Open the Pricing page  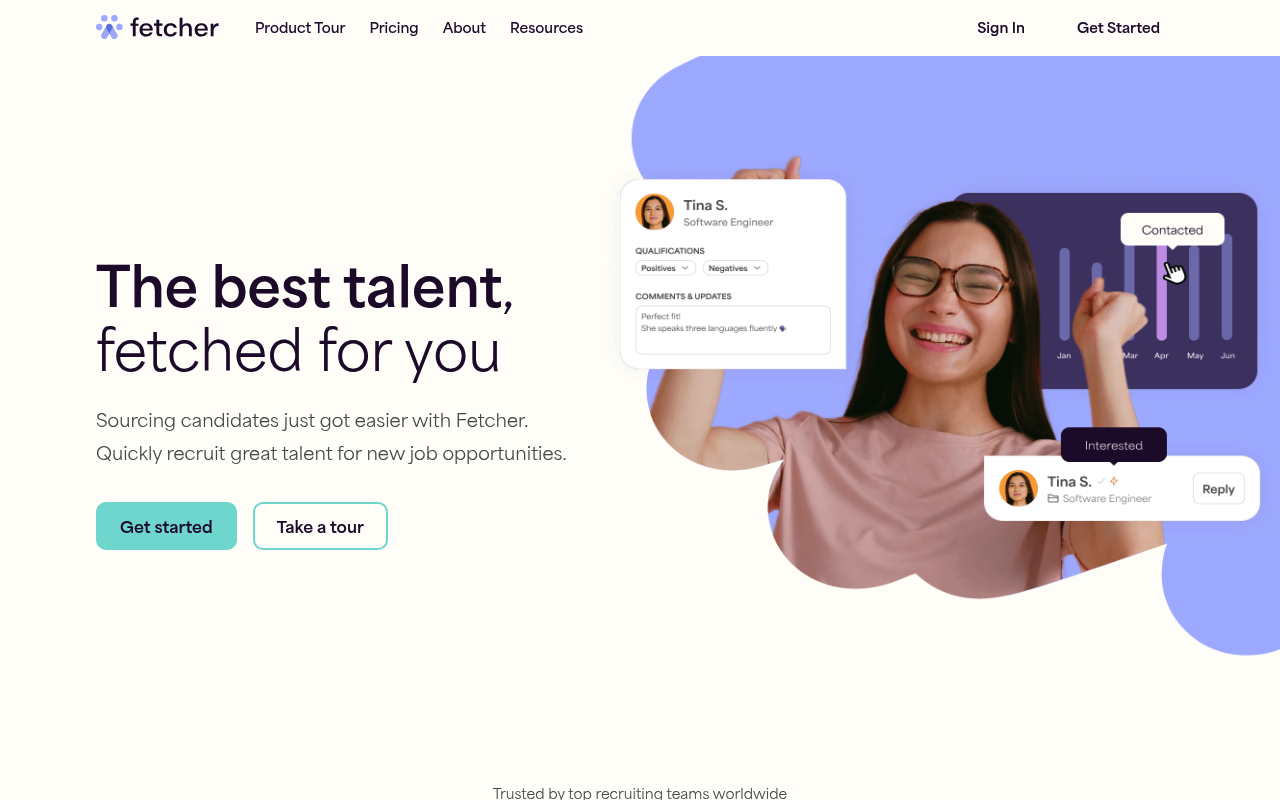point(394,28)
